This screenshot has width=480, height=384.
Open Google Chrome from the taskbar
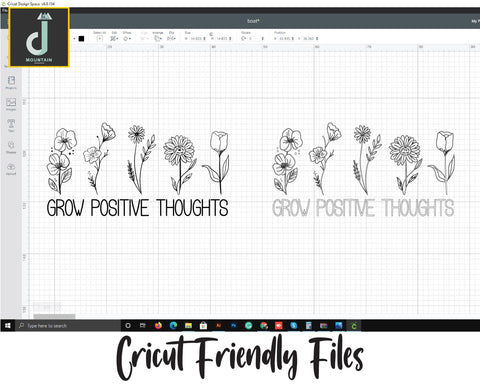[264, 325]
